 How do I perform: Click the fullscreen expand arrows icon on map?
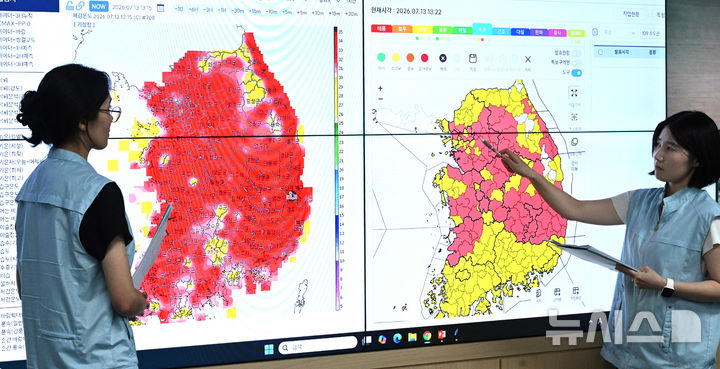(x=574, y=93)
